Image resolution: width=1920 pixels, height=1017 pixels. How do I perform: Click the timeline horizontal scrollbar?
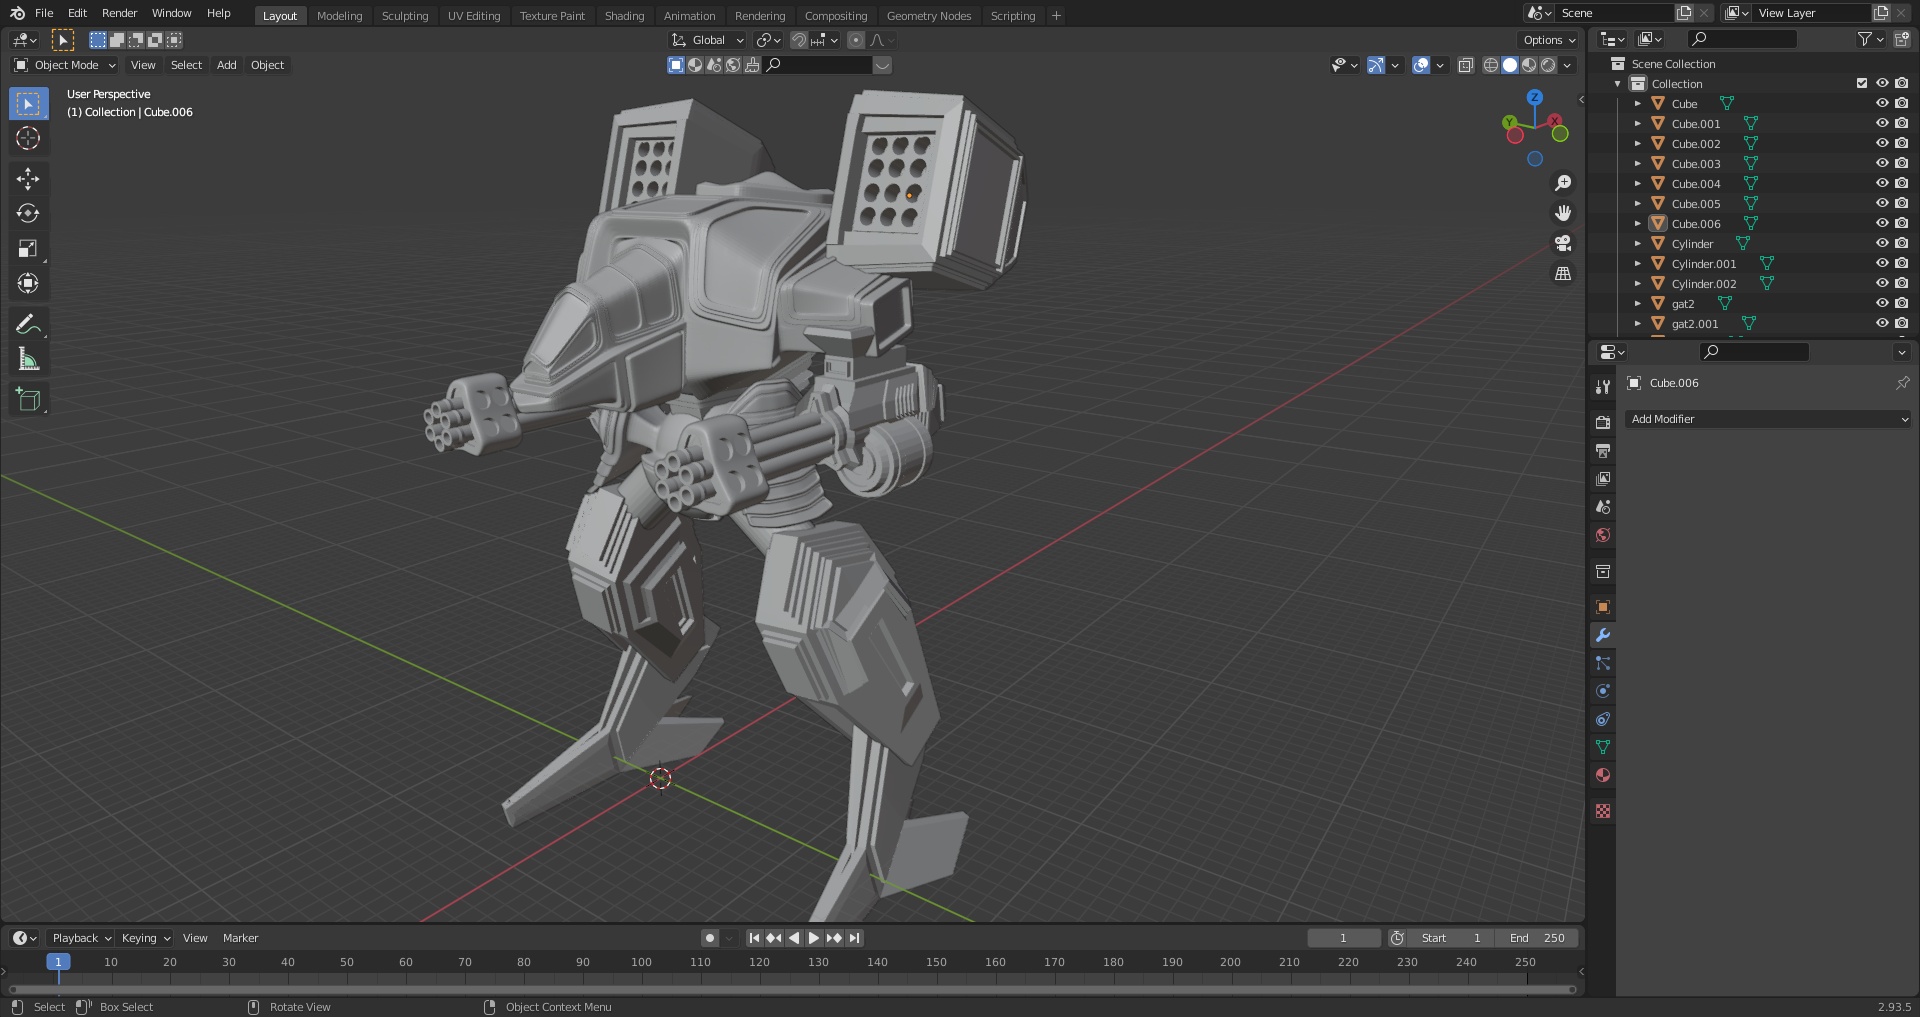(x=790, y=990)
